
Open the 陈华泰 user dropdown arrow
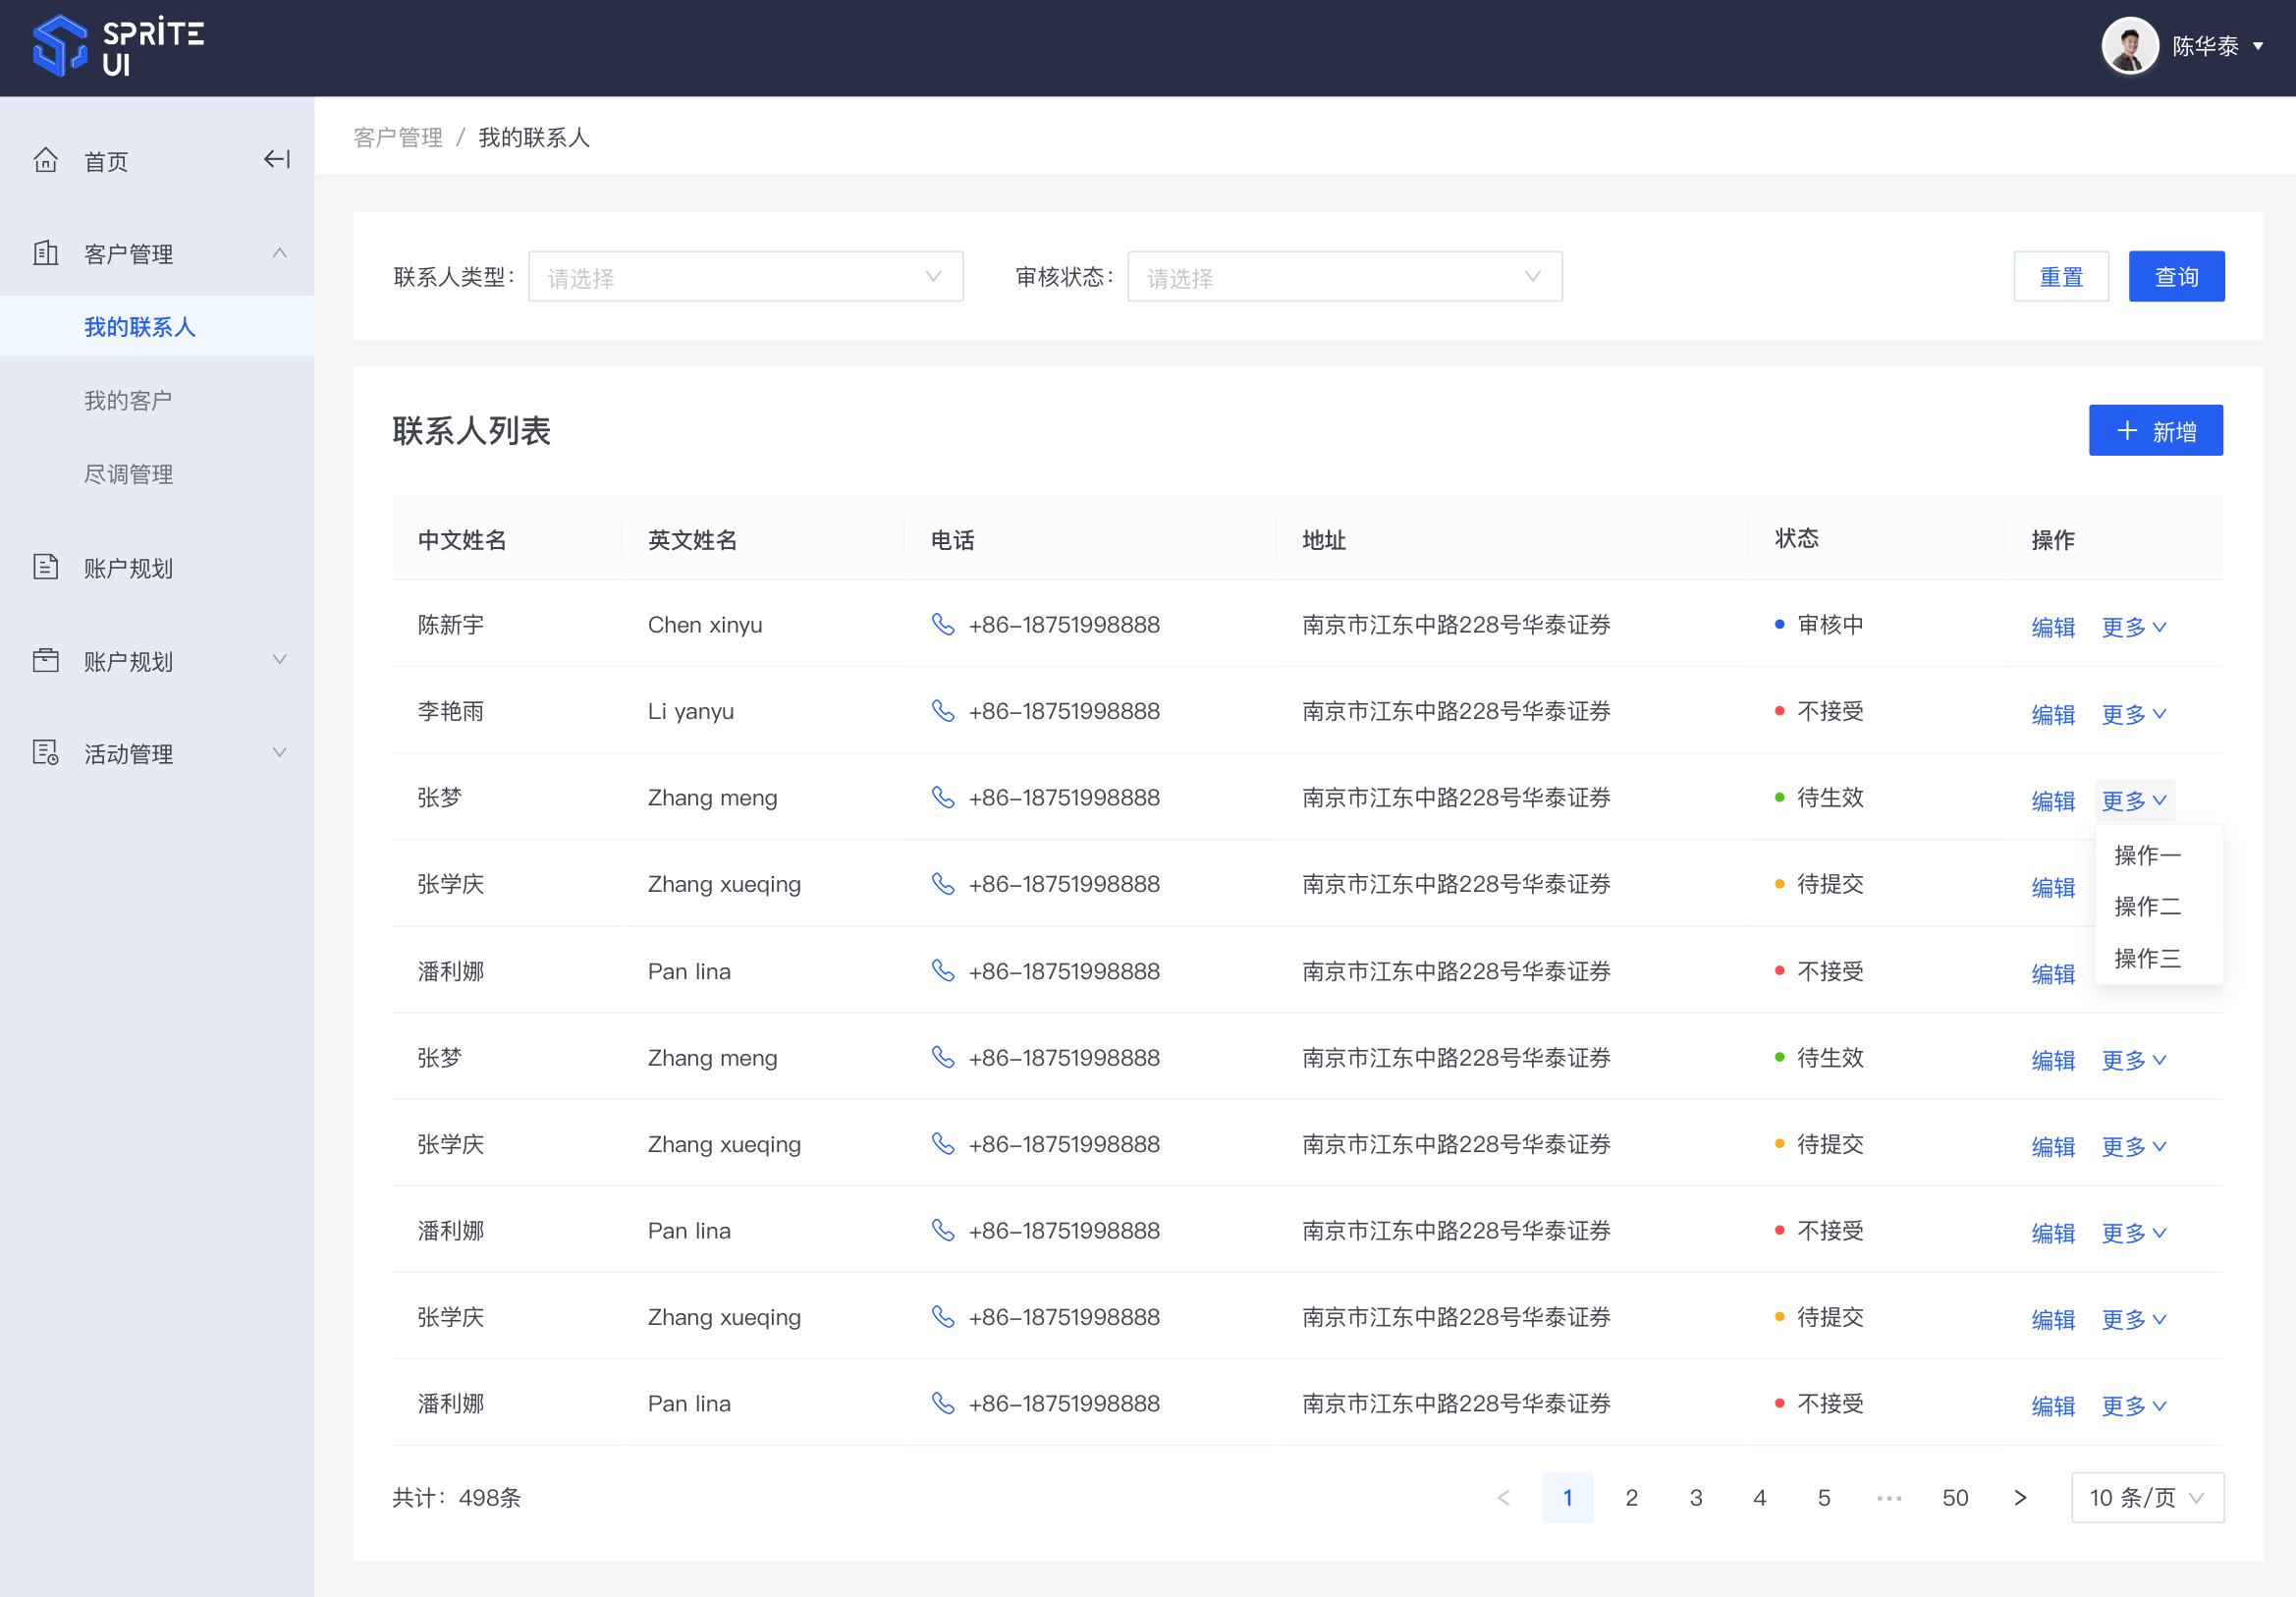2257,46
